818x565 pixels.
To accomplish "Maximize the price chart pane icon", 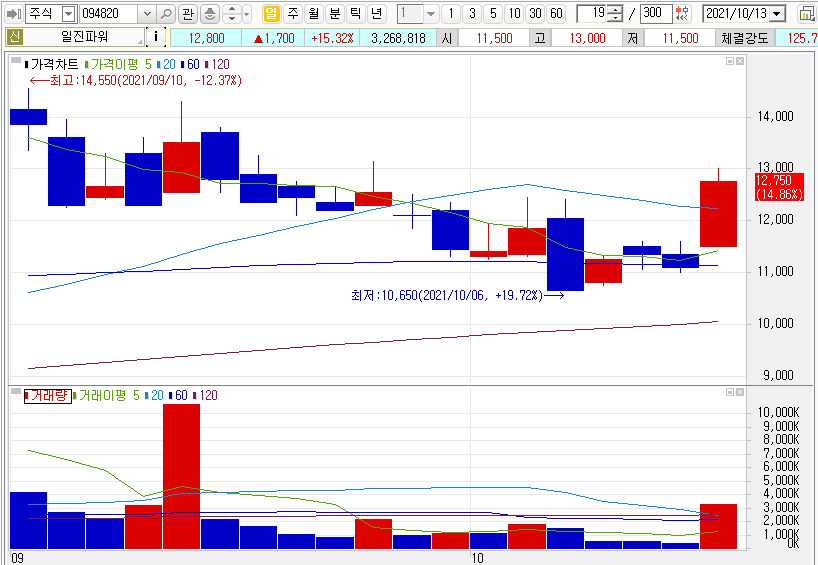I will pyautogui.click(x=730, y=61).
